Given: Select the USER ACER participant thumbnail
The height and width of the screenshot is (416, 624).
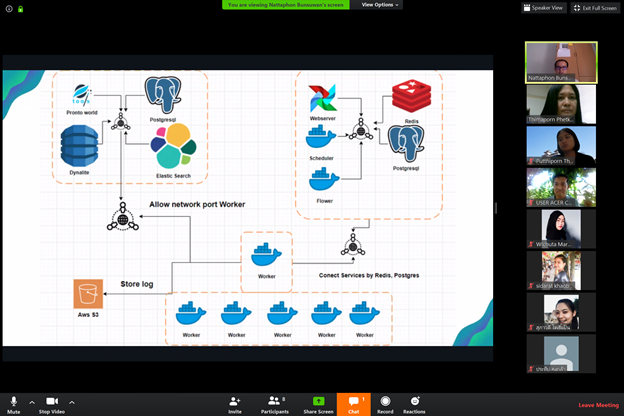Looking at the screenshot, I should 561,186.
